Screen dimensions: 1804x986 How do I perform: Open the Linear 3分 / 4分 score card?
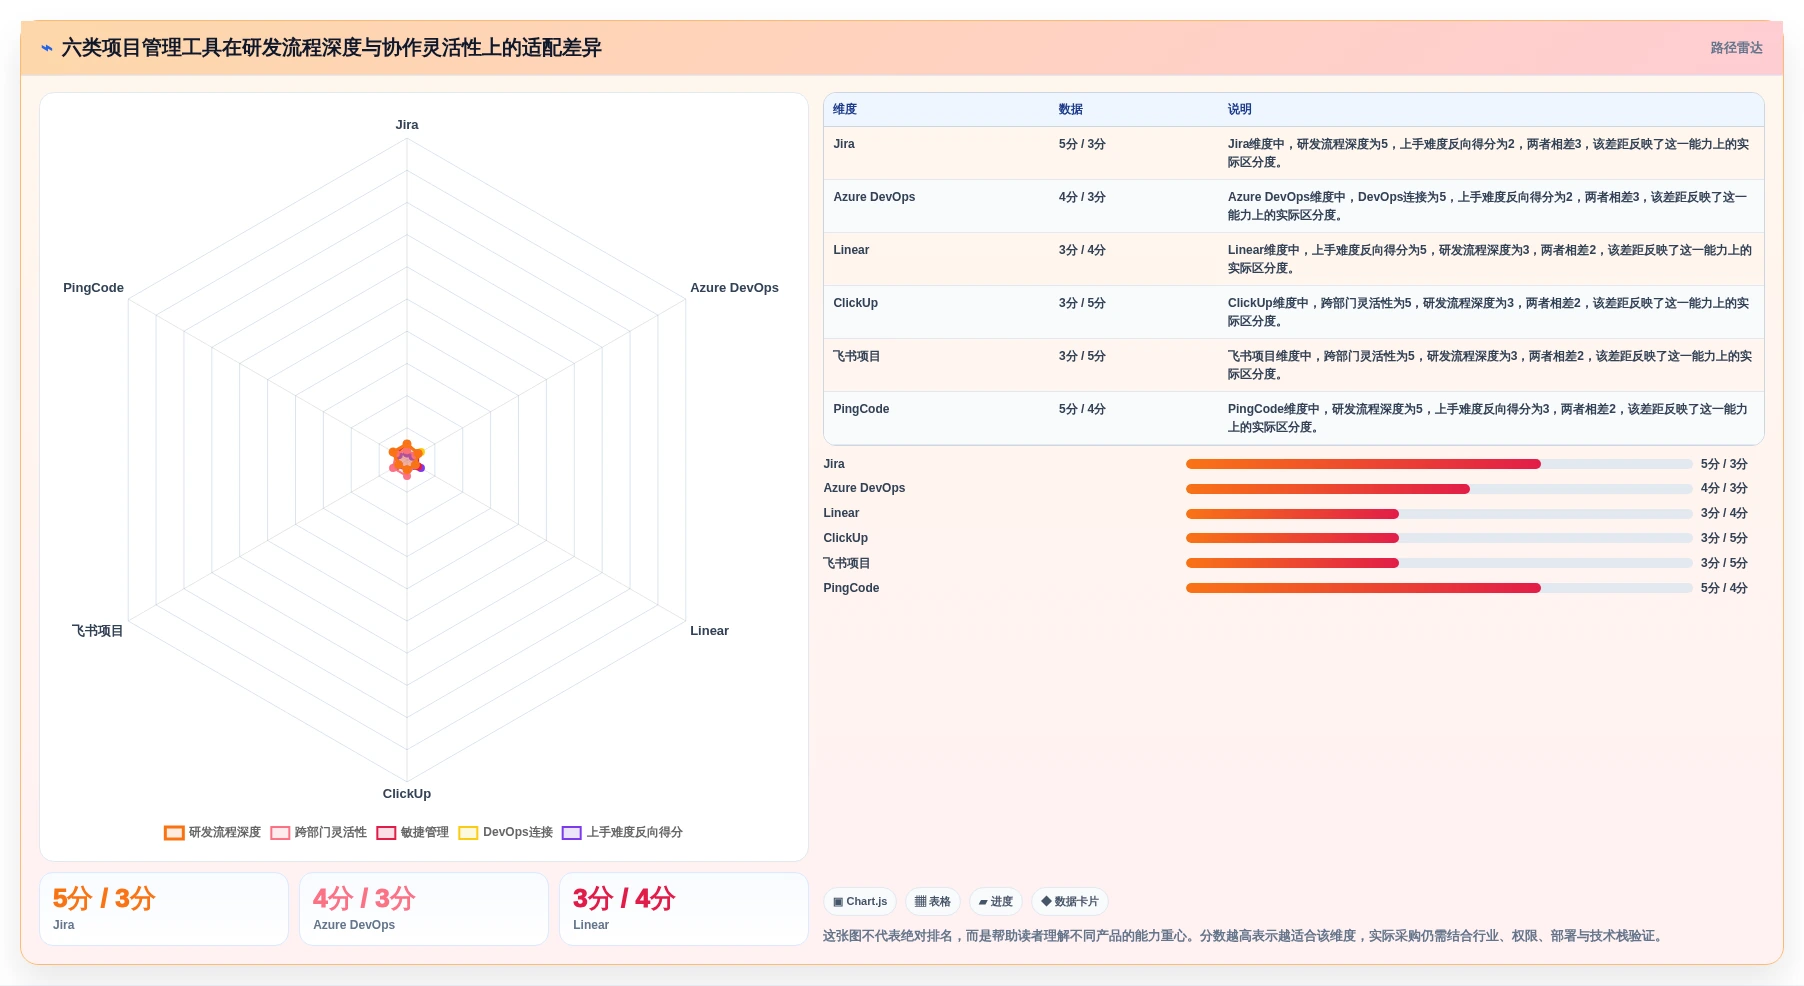tap(684, 909)
